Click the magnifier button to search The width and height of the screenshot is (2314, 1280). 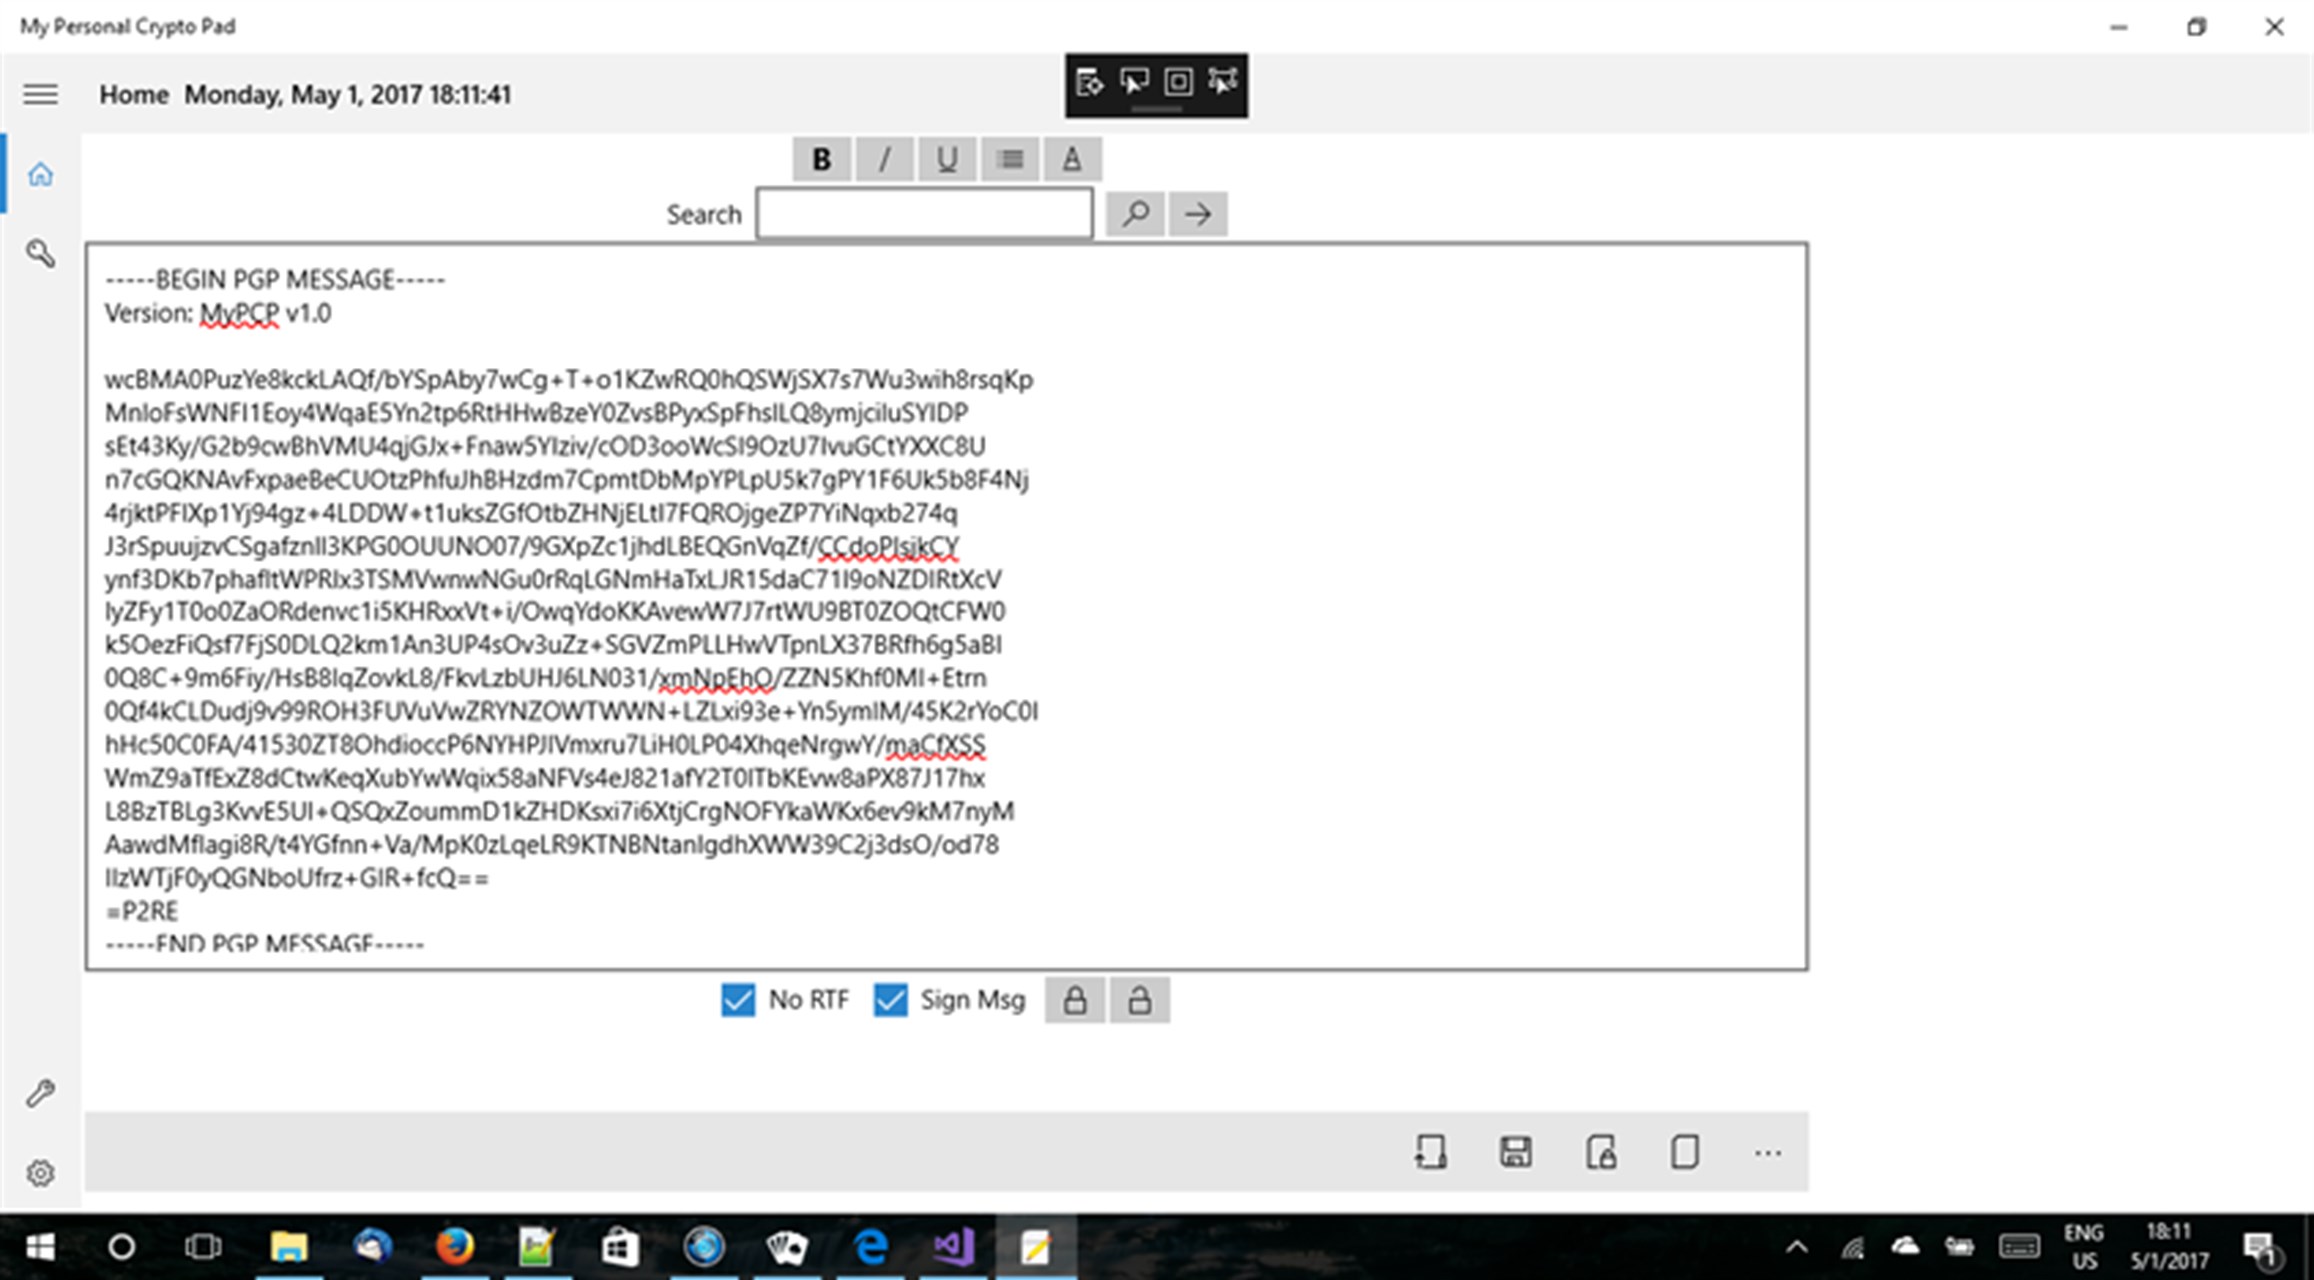pos(1134,213)
